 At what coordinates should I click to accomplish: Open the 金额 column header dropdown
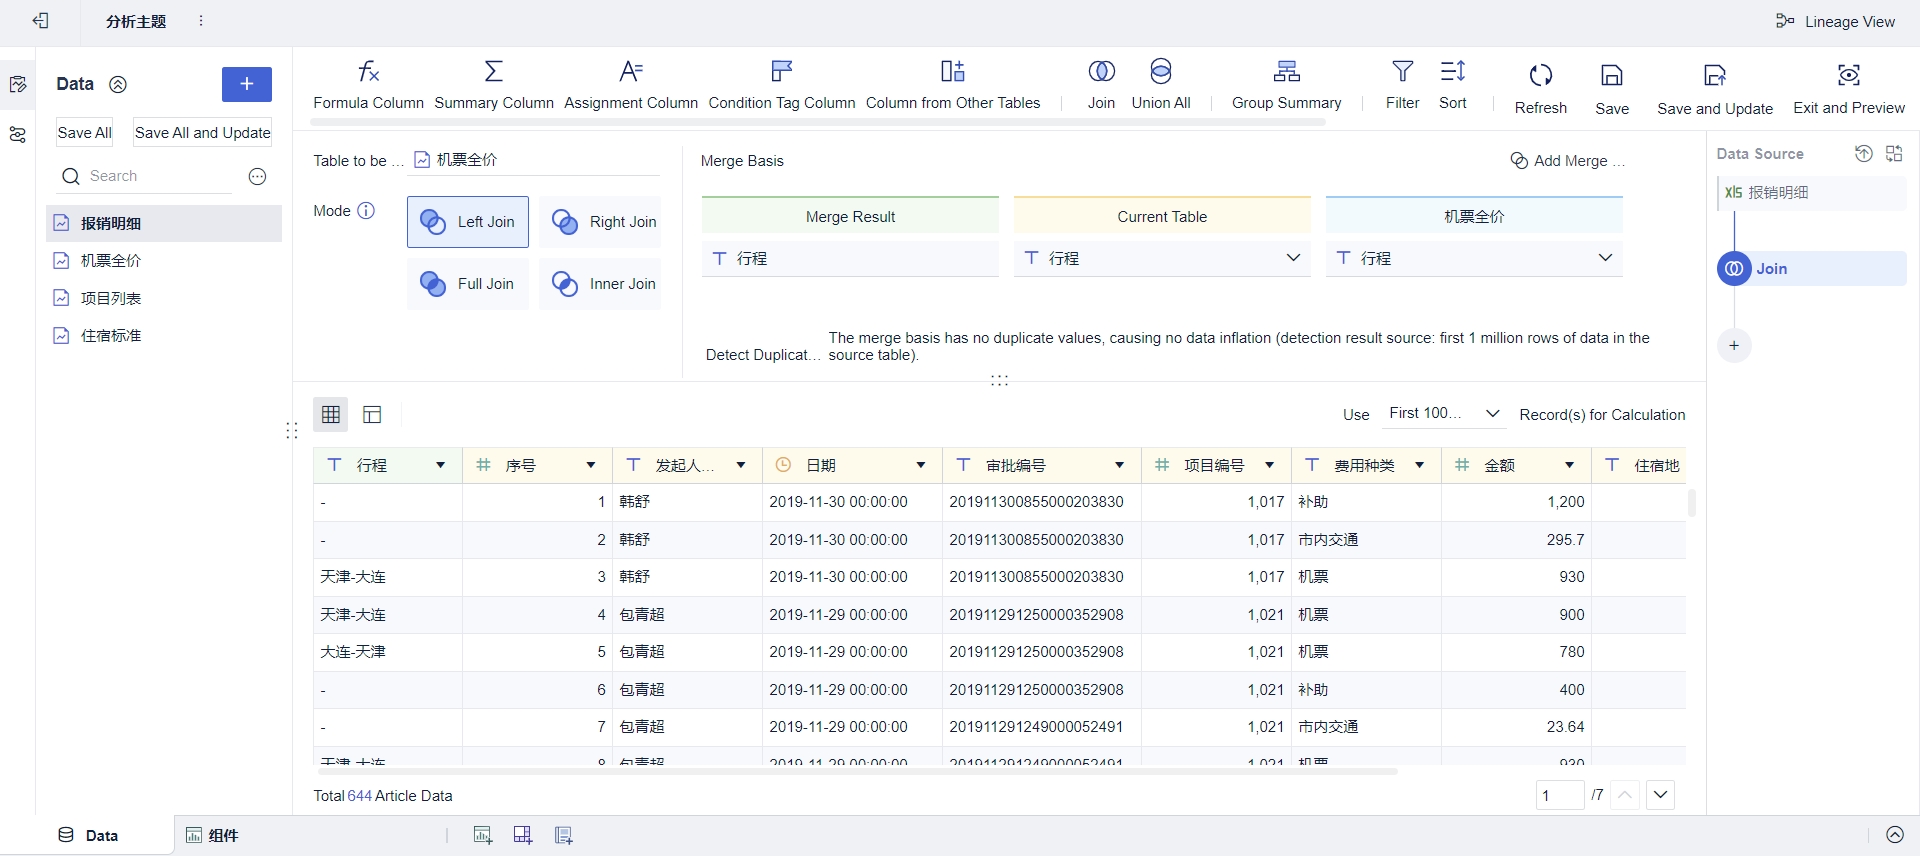(1569, 466)
